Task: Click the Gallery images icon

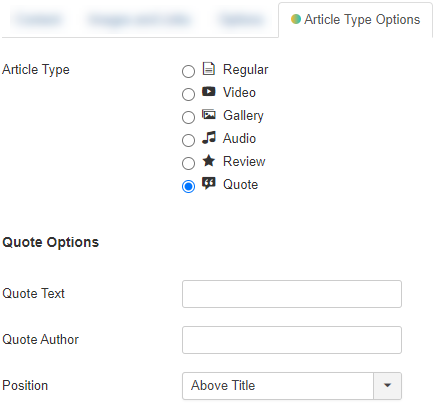Action: 209,115
